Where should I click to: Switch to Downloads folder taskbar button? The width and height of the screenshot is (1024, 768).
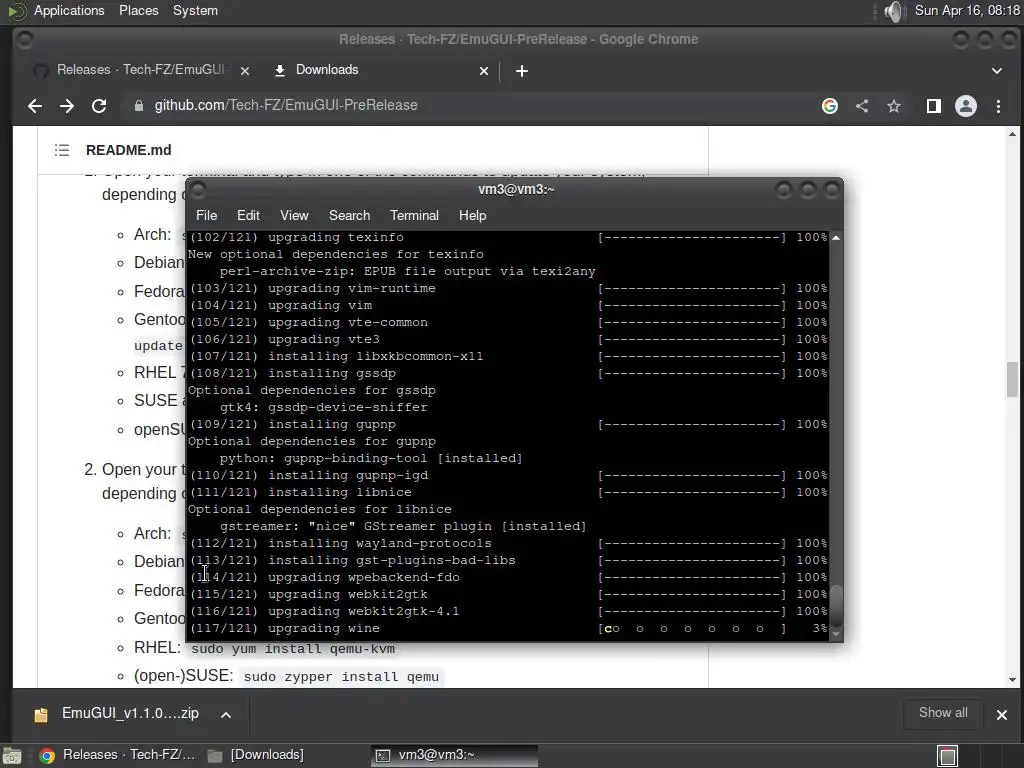tap(255, 755)
